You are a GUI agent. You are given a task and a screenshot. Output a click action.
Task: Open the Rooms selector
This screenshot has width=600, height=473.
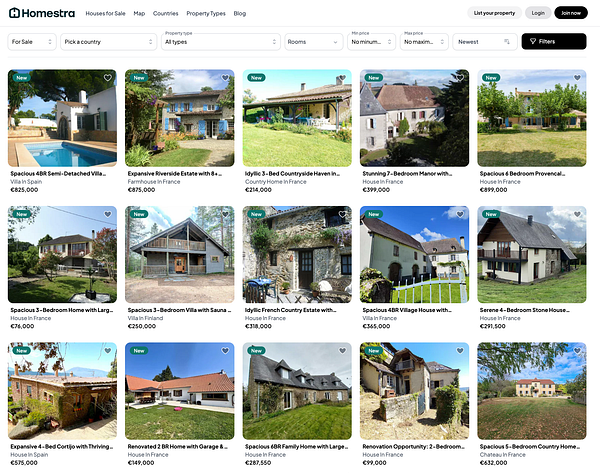pos(313,42)
